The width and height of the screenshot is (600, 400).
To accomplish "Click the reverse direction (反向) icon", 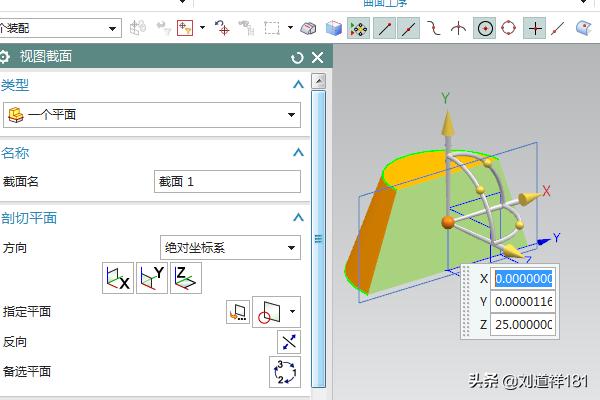I will tap(286, 341).
